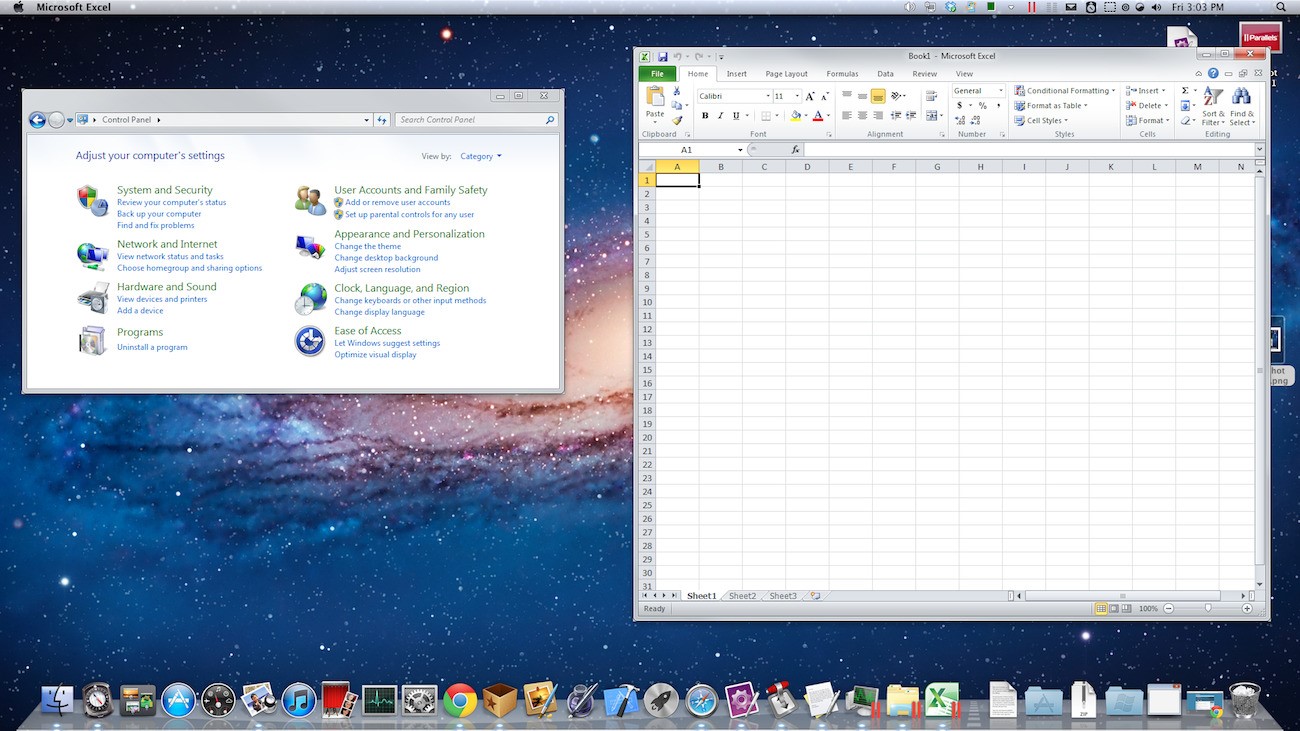Increase font size with Grow Font icon
Screen dimensions: 1300x731
coord(811,96)
